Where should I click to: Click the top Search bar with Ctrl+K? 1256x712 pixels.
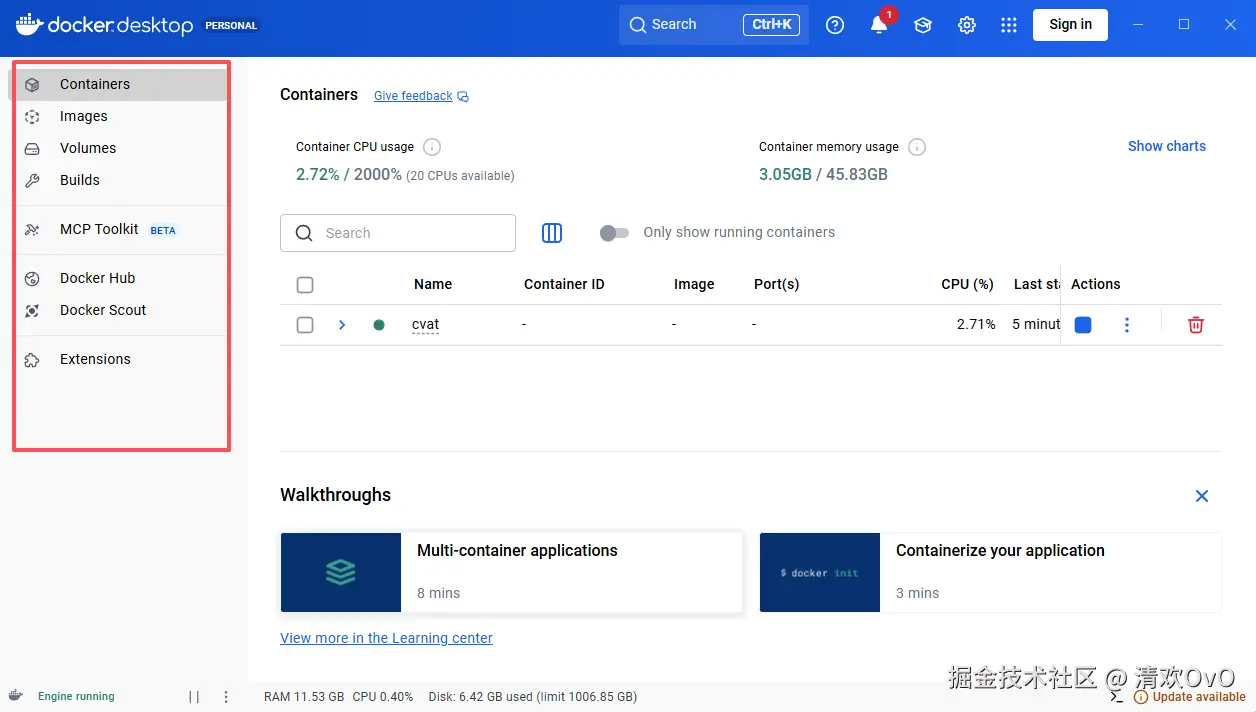(x=714, y=25)
